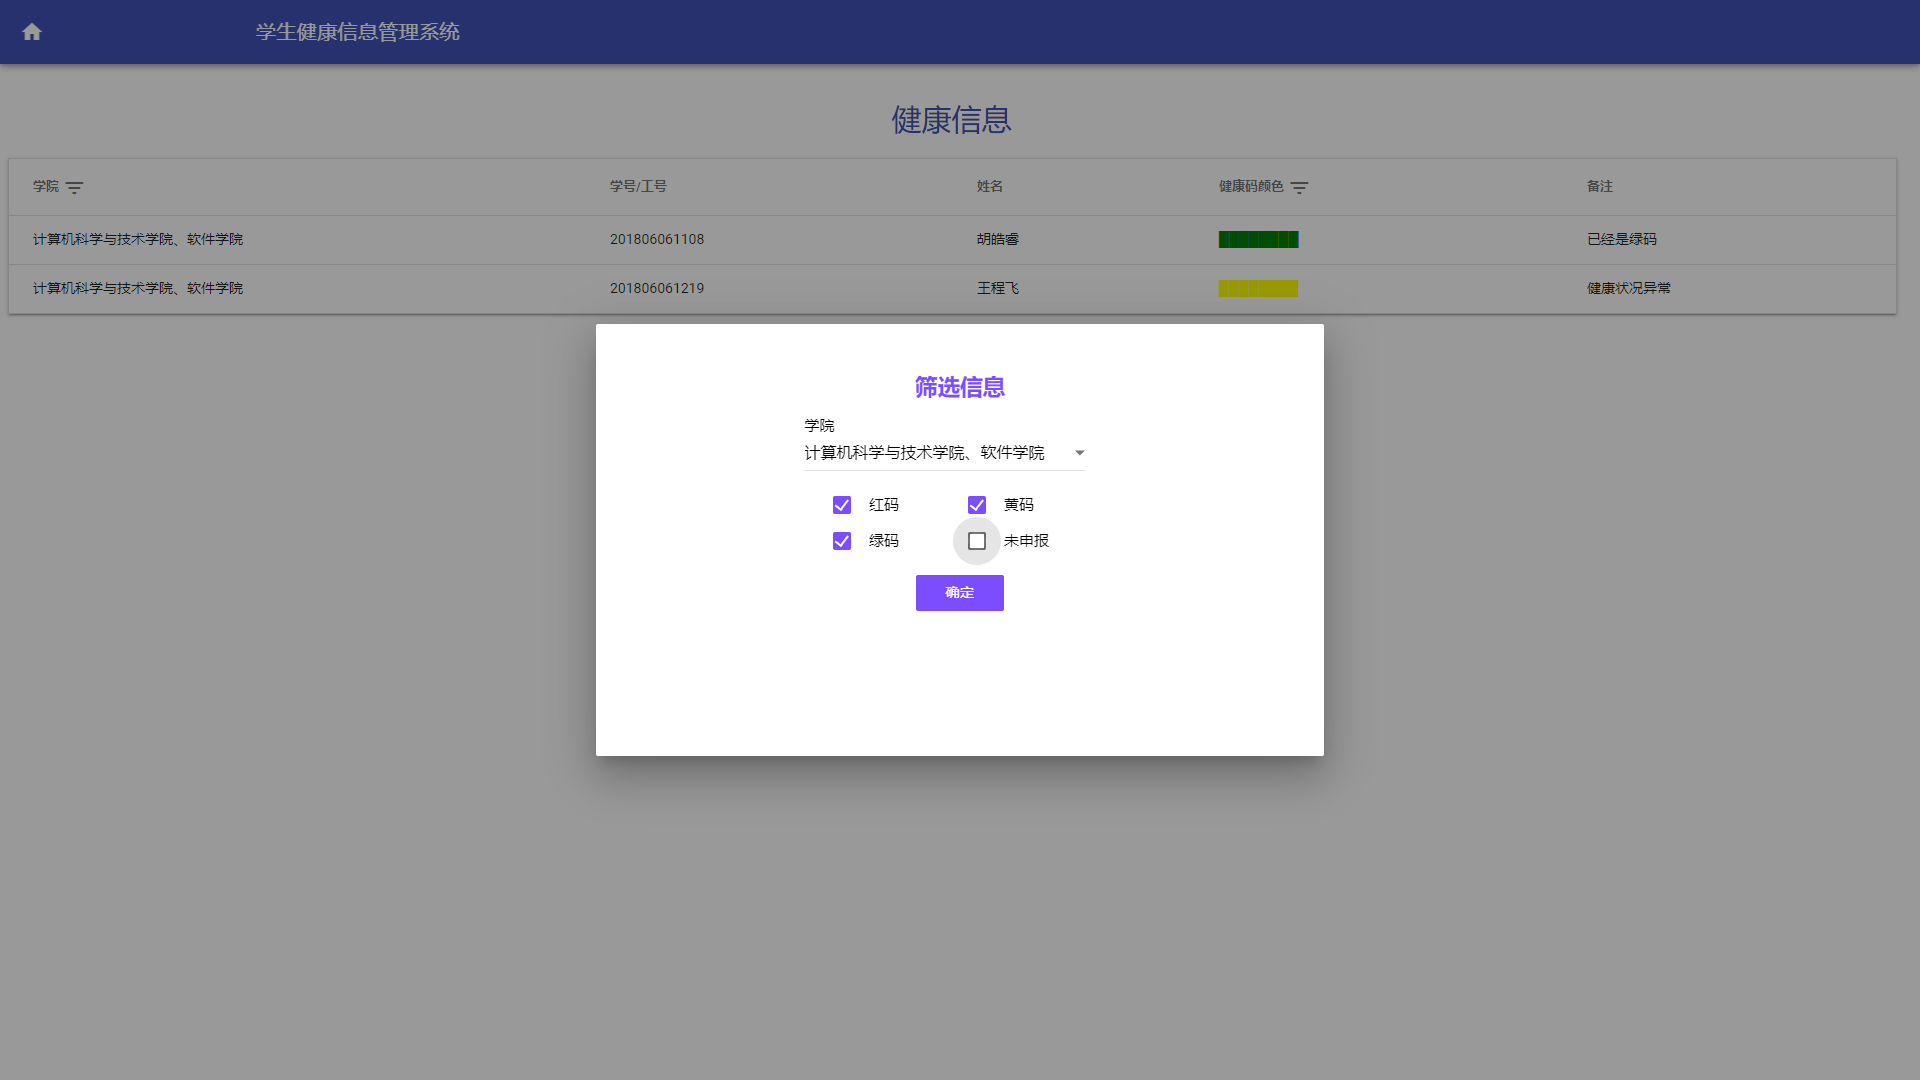Click the 姓名 column header
Viewport: 1920px width, 1080px height.
click(989, 187)
